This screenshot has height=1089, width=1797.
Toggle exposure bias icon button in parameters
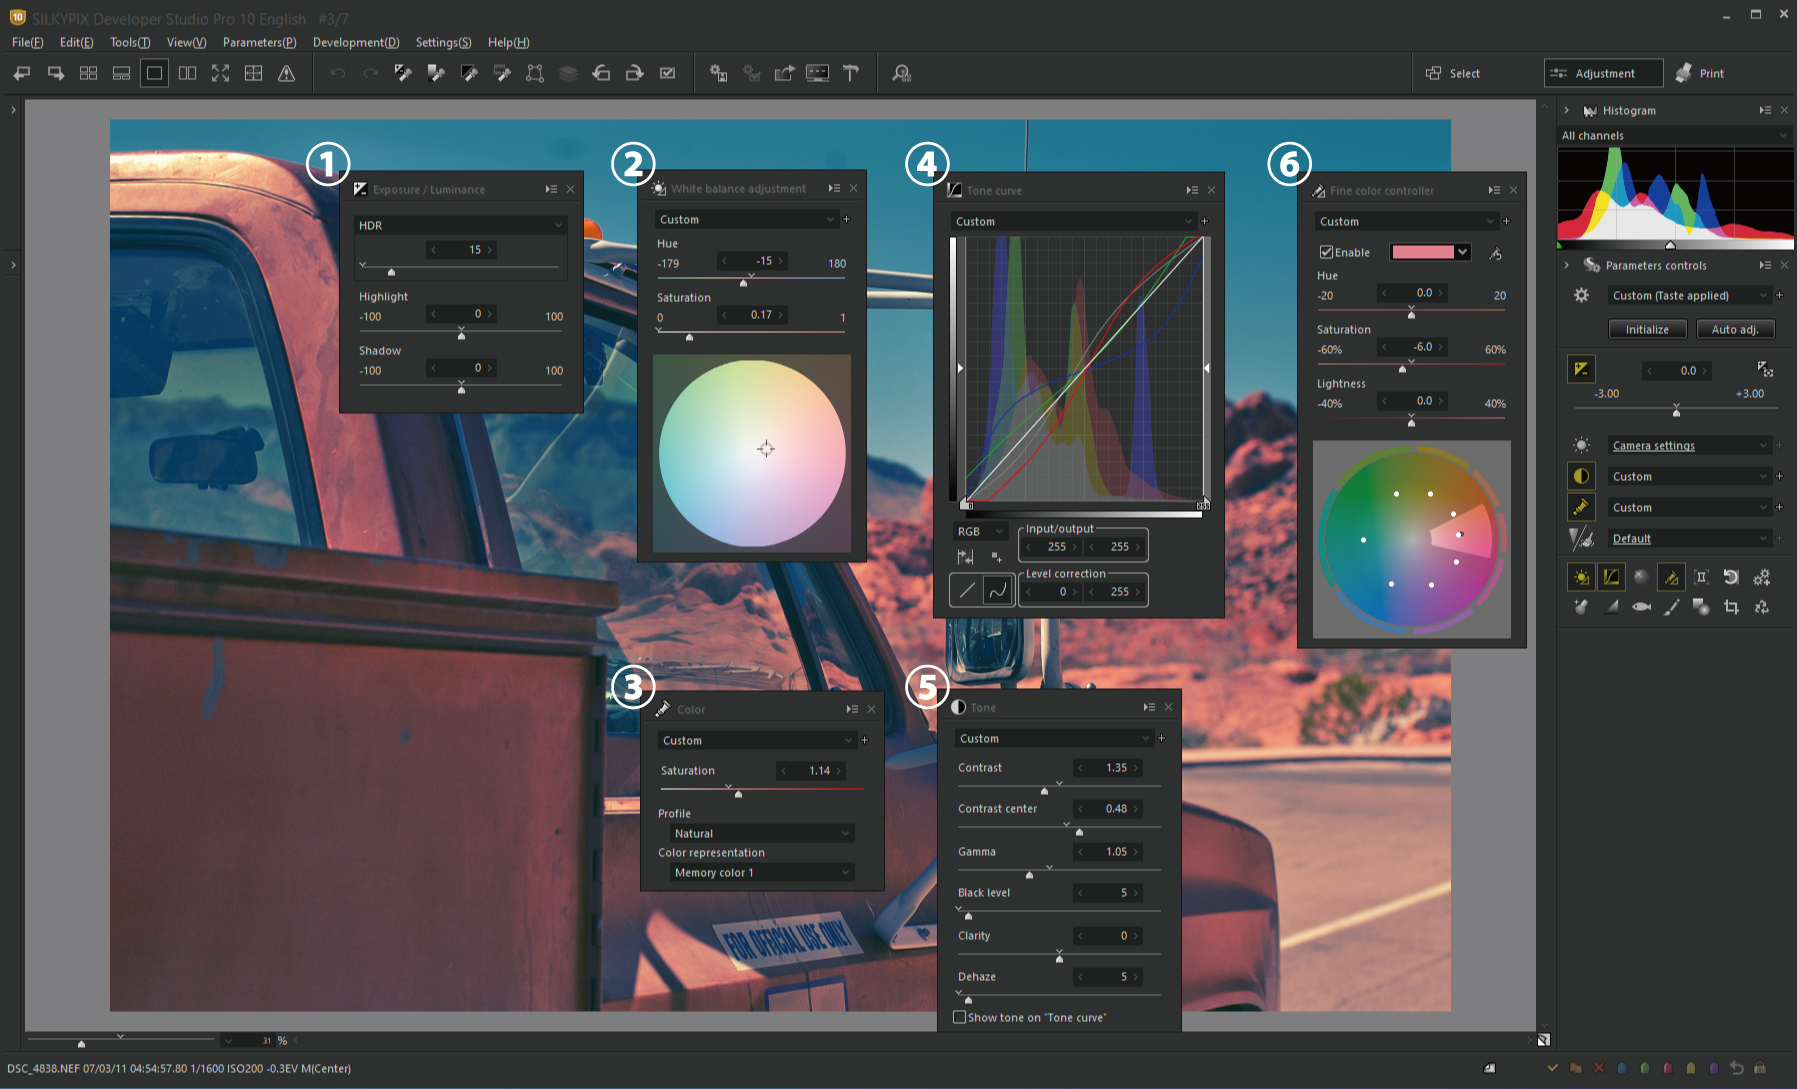pyautogui.click(x=1581, y=369)
